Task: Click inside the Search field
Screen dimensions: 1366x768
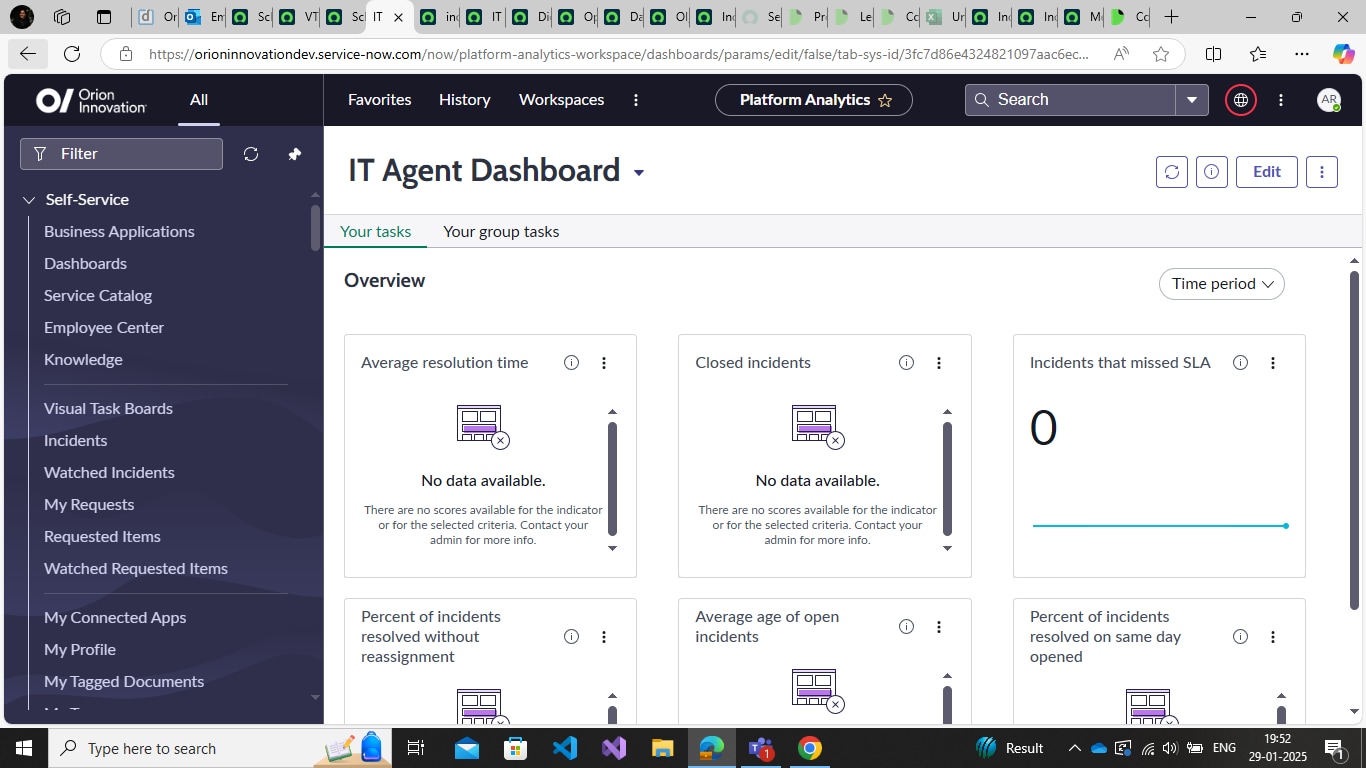Action: [1070, 100]
